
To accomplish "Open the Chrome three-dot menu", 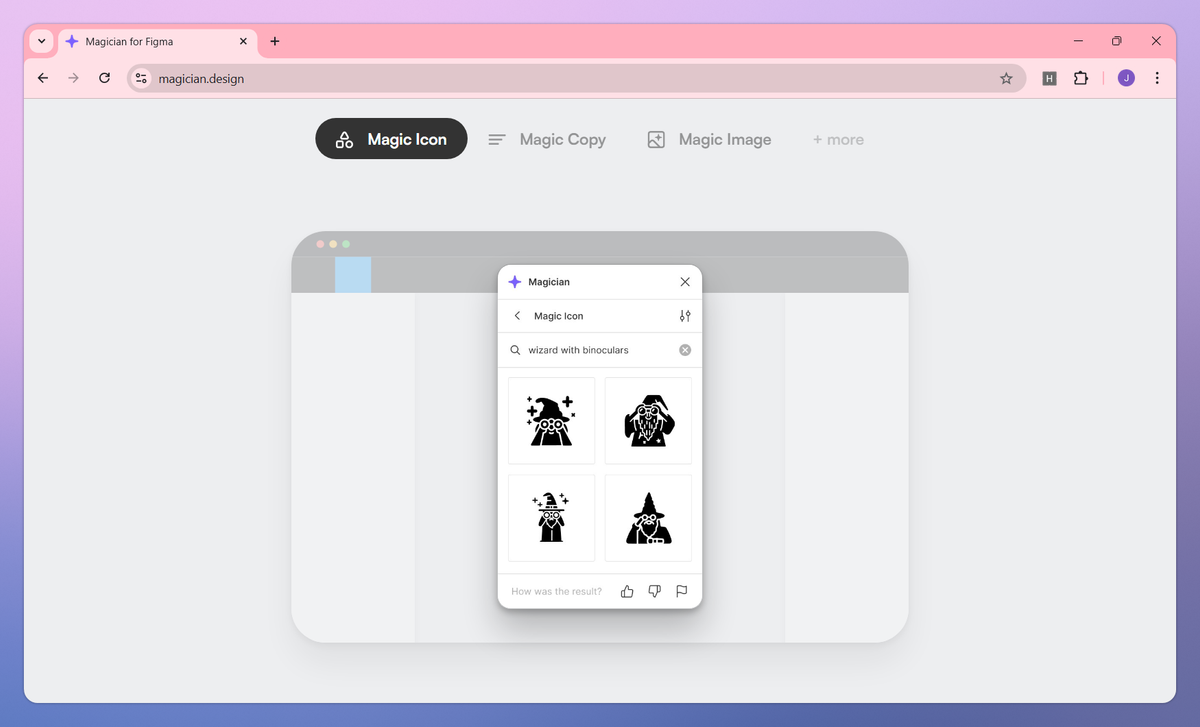I will (x=1157, y=78).
